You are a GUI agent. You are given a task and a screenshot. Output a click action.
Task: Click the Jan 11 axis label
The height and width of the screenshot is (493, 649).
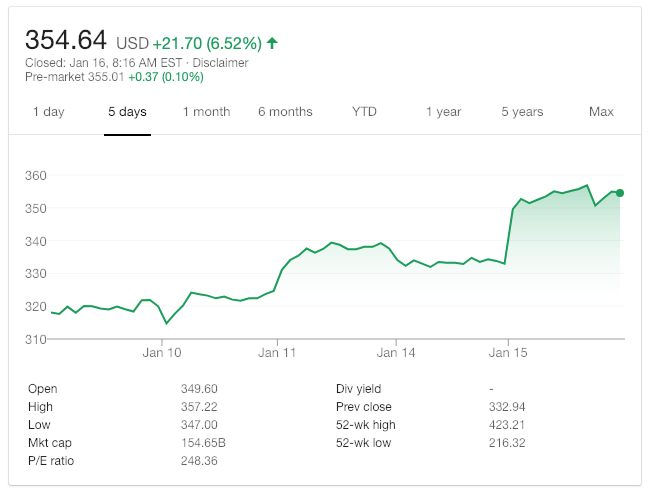pyautogui.click(x=277, y=353)
